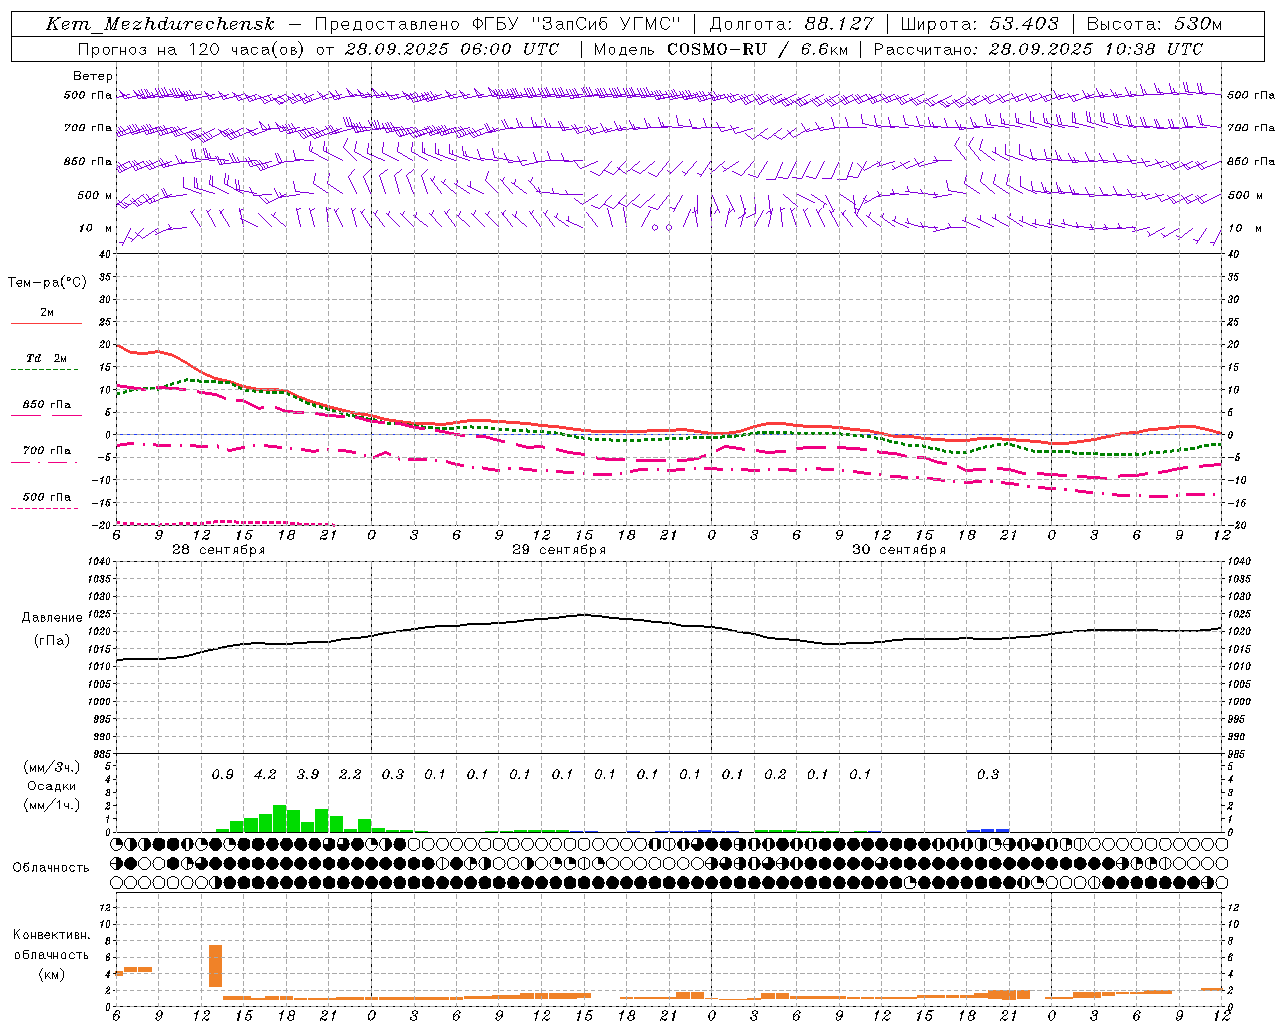1280x1024 pixels.
Task: Click the tallest orange convective cloud bar
Action: pos(215,966)
